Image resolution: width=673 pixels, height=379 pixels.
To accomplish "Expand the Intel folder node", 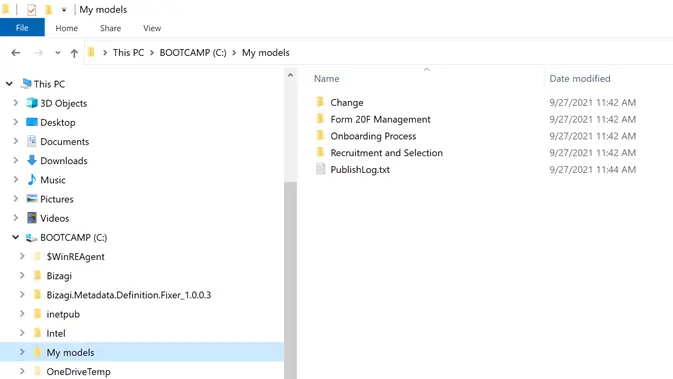I will (x=22, y=333).
